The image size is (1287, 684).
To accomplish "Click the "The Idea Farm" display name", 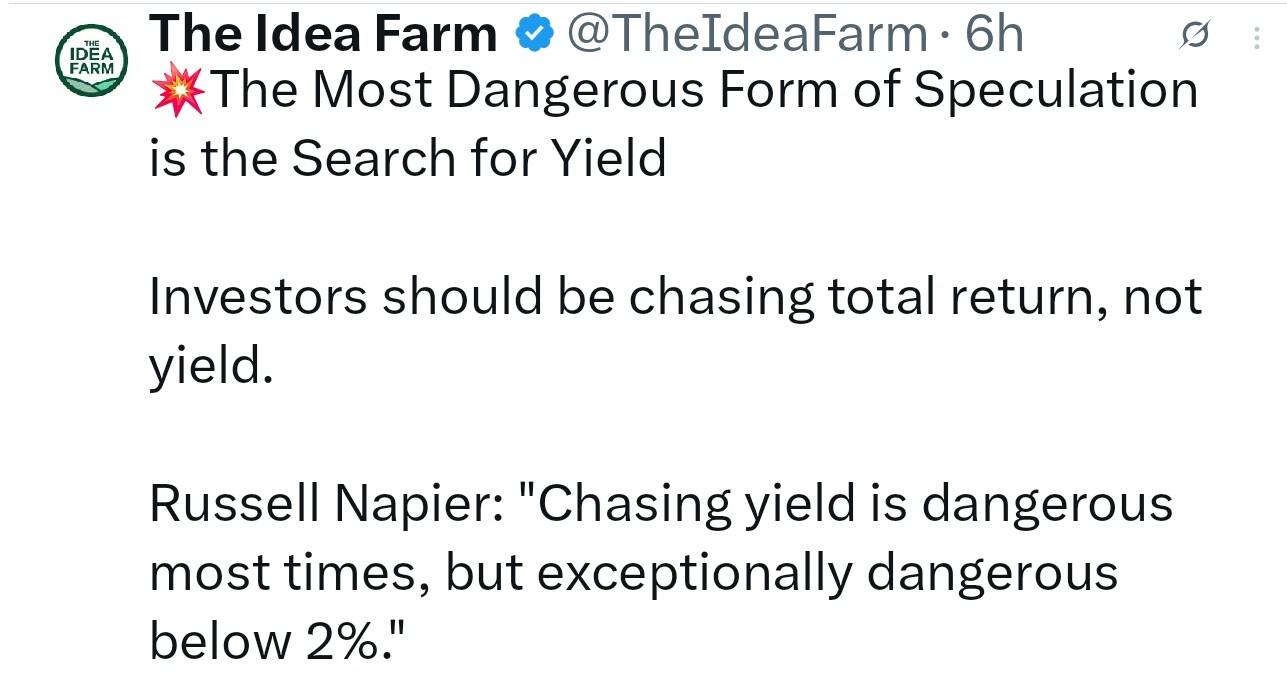I will pos(322,35).
